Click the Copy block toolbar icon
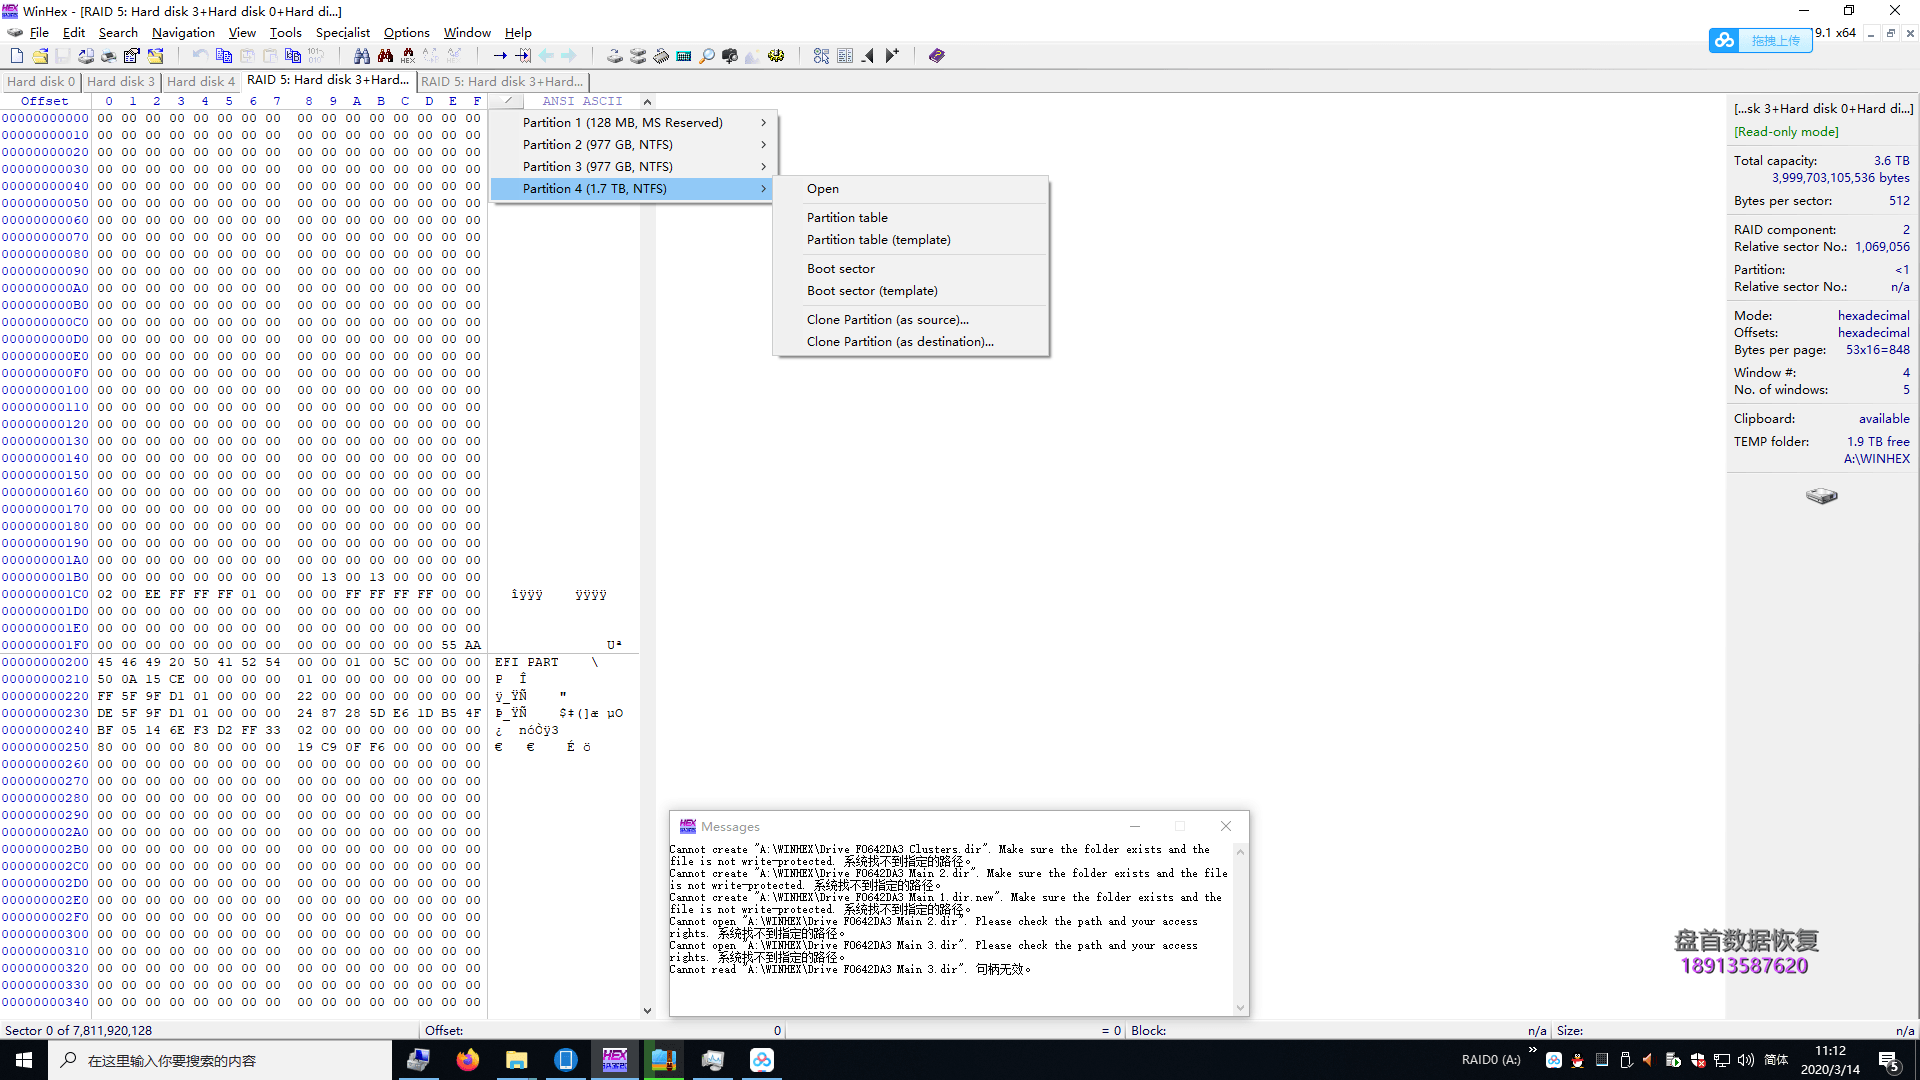The height and width of the screenshot is (1080, 1920). (x=224, y=56)
